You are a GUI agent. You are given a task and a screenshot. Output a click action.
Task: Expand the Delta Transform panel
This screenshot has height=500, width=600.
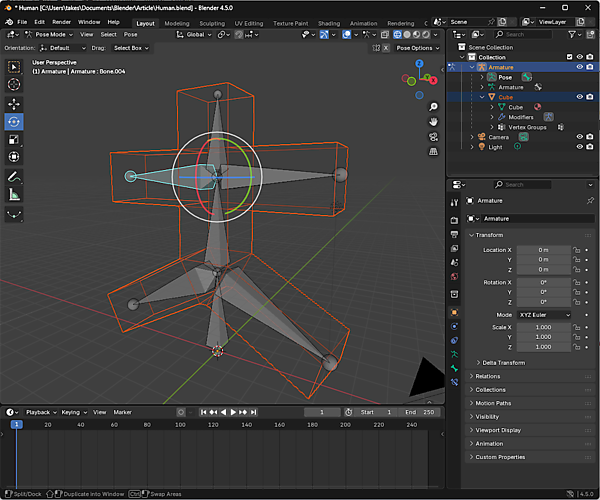tap(503, 362)
